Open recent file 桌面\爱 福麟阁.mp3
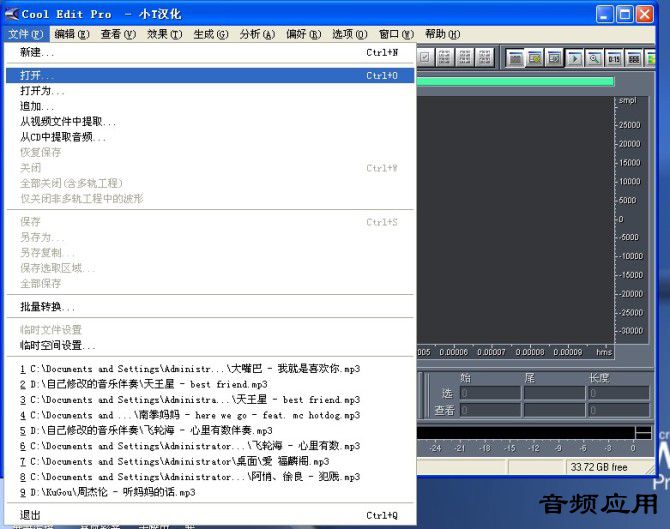Image resolution: width=670 pixels, height=529 pixels. [x=209, y=461]
